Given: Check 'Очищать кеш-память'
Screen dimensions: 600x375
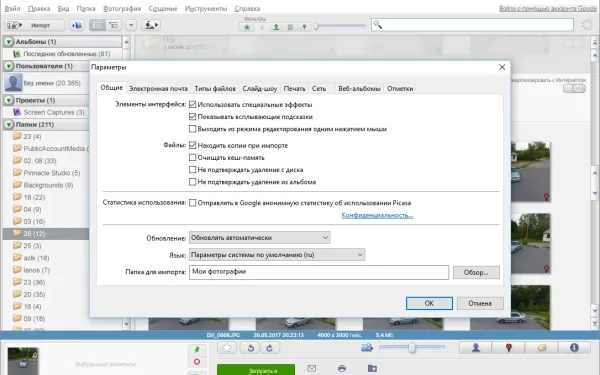Looking at the screenshot, I should coord(192,158).
